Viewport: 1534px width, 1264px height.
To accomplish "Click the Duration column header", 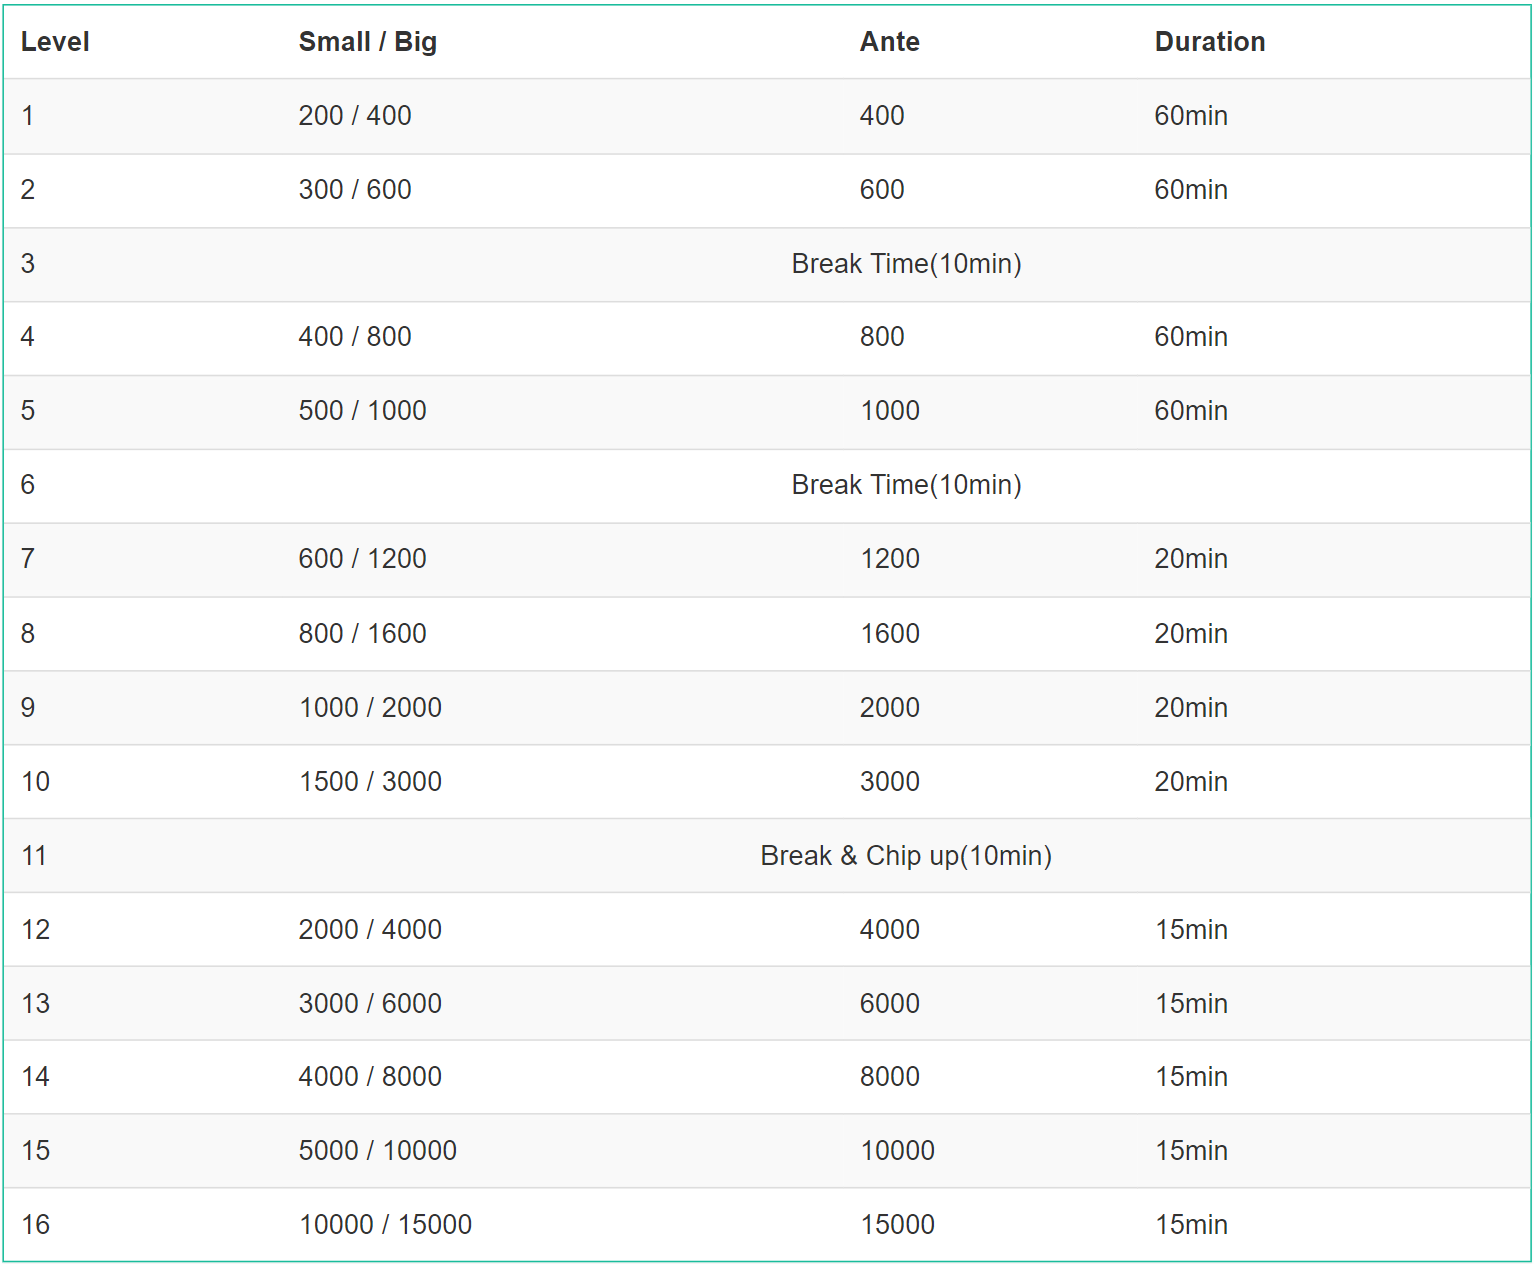I will (x=1210, y=42).
